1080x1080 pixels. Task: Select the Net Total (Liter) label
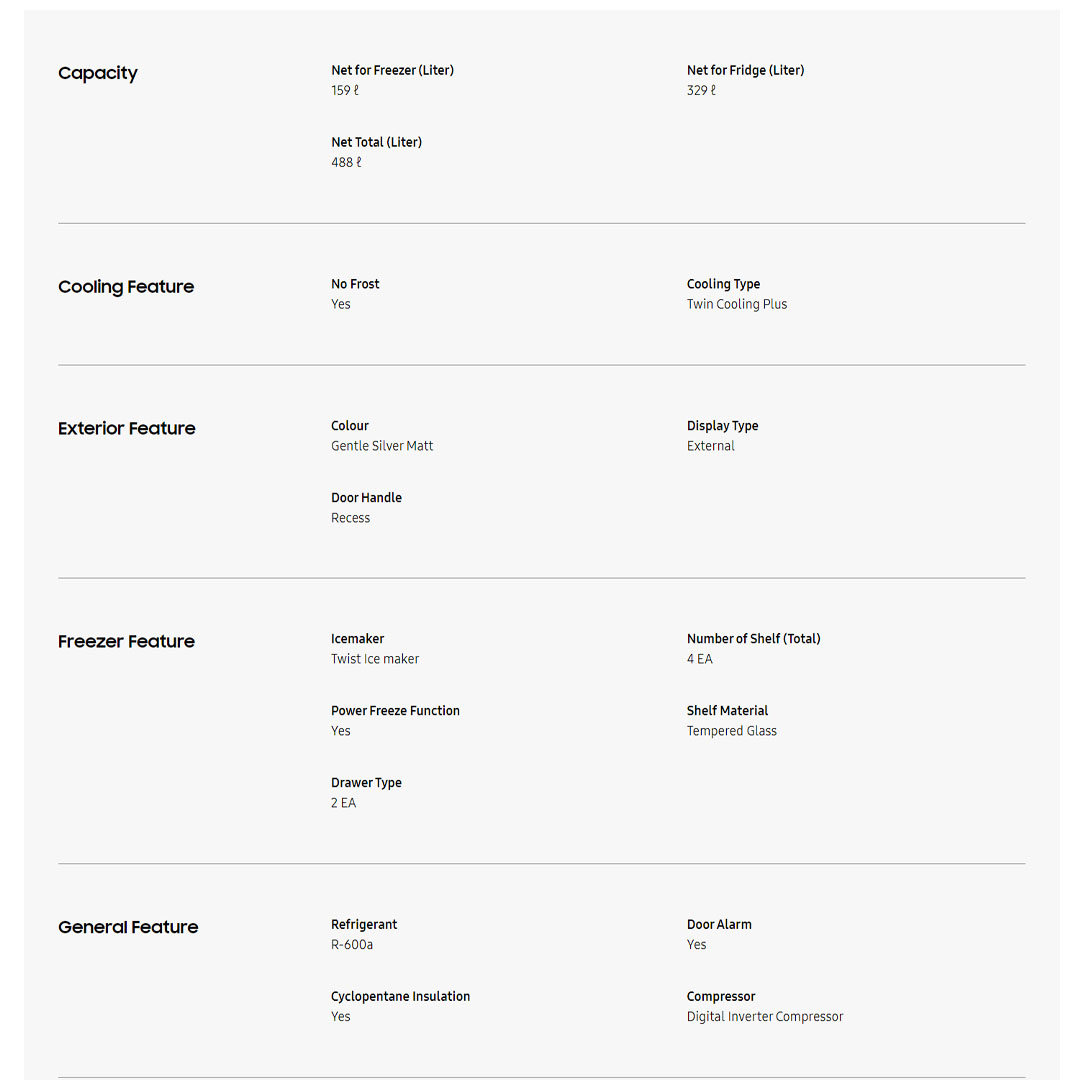tap(376, 142)
